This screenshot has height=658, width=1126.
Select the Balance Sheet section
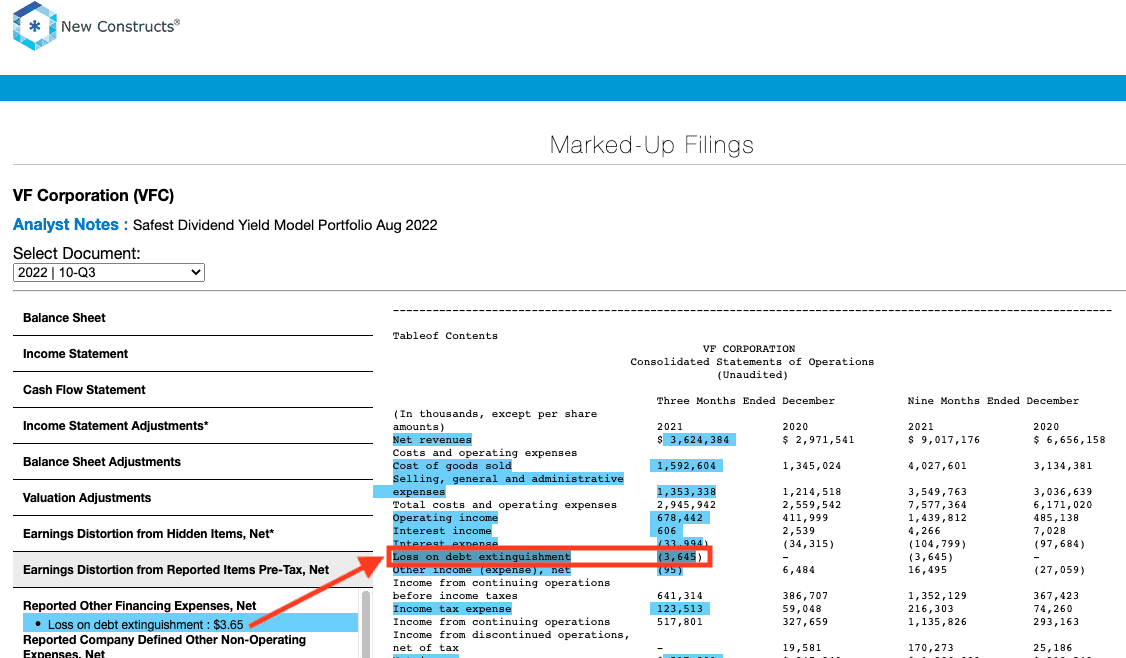[192, 318]
